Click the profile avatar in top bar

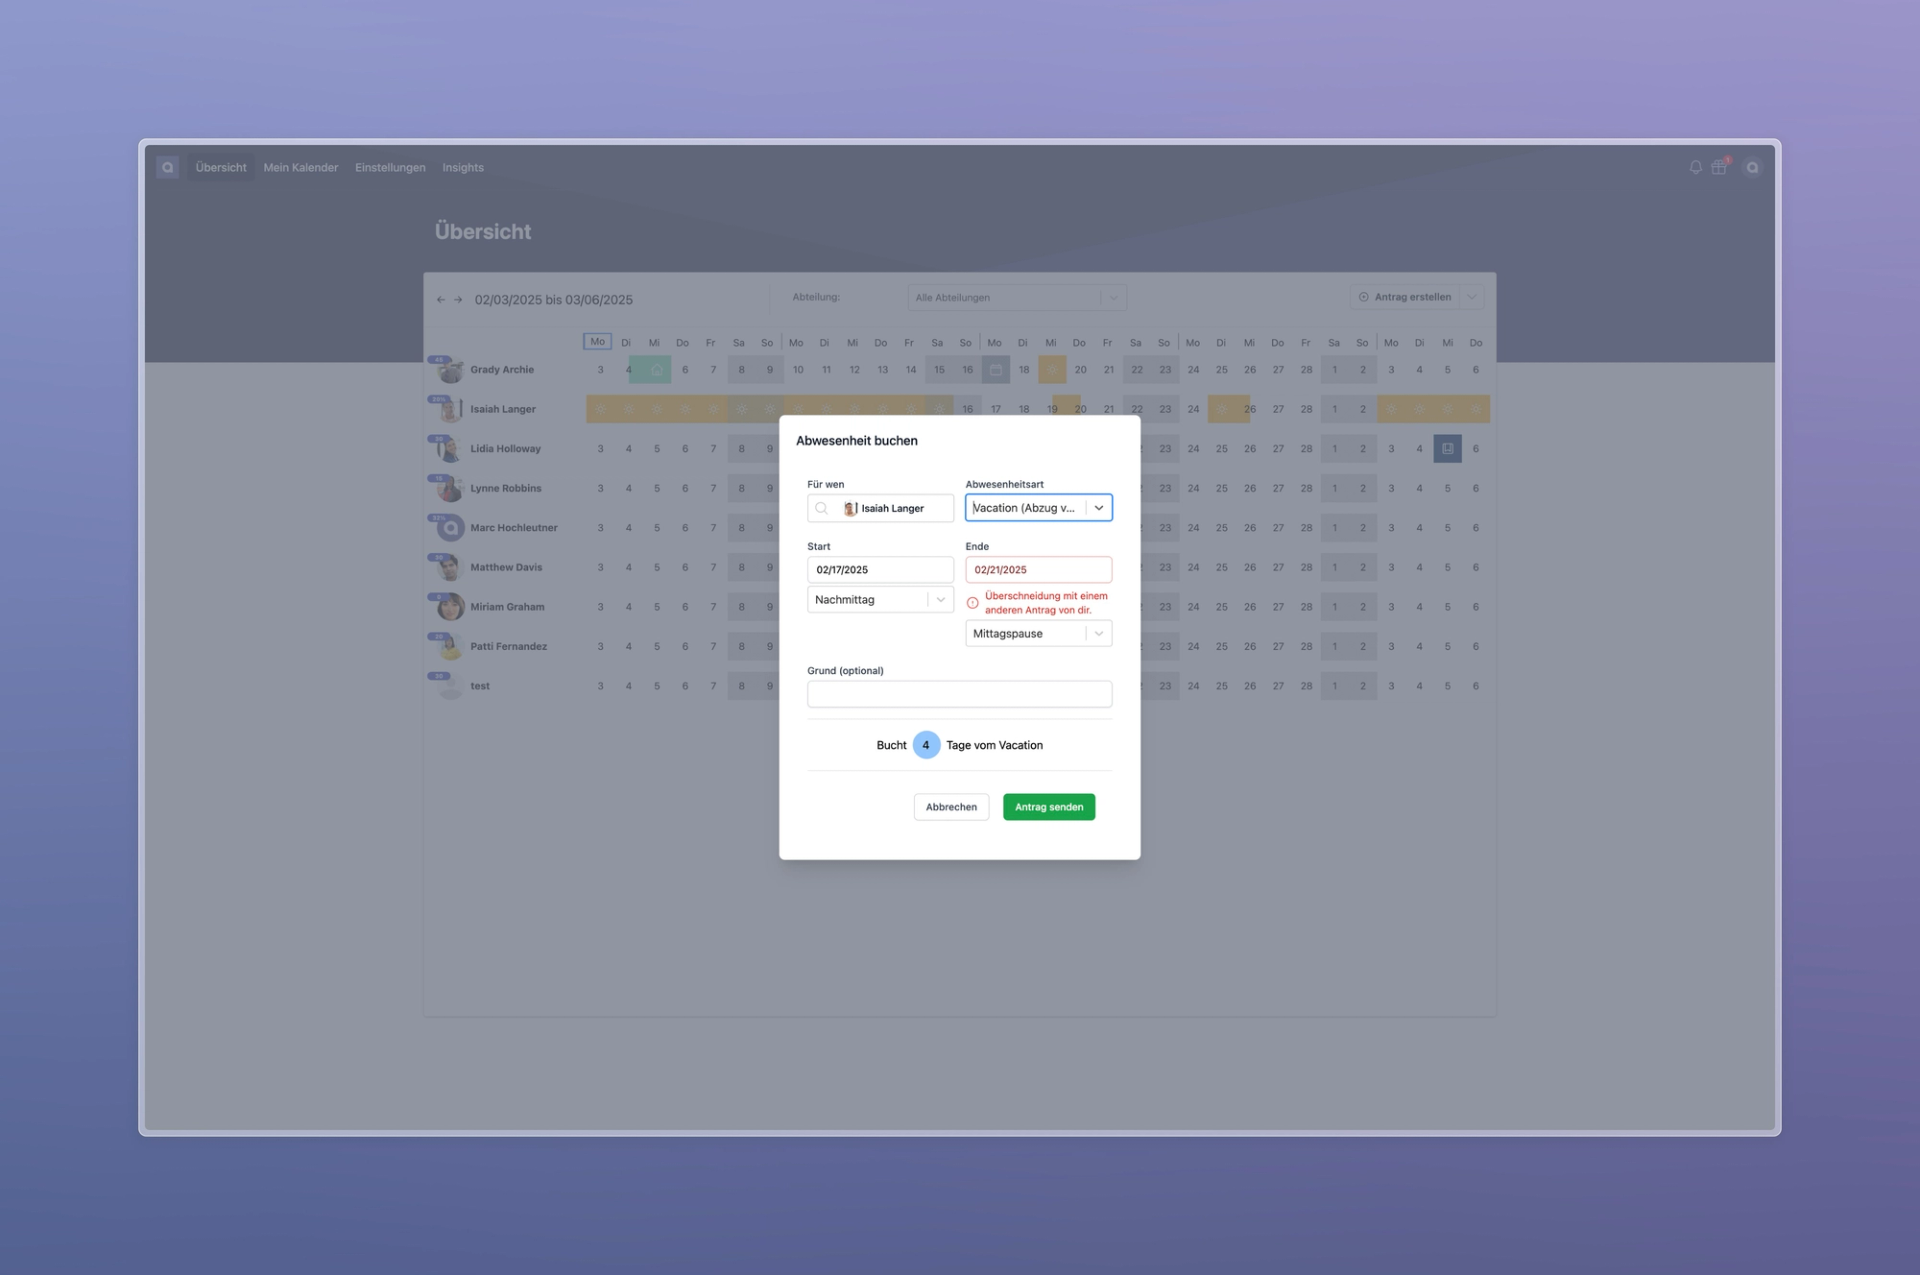[x=1752, y=167]
